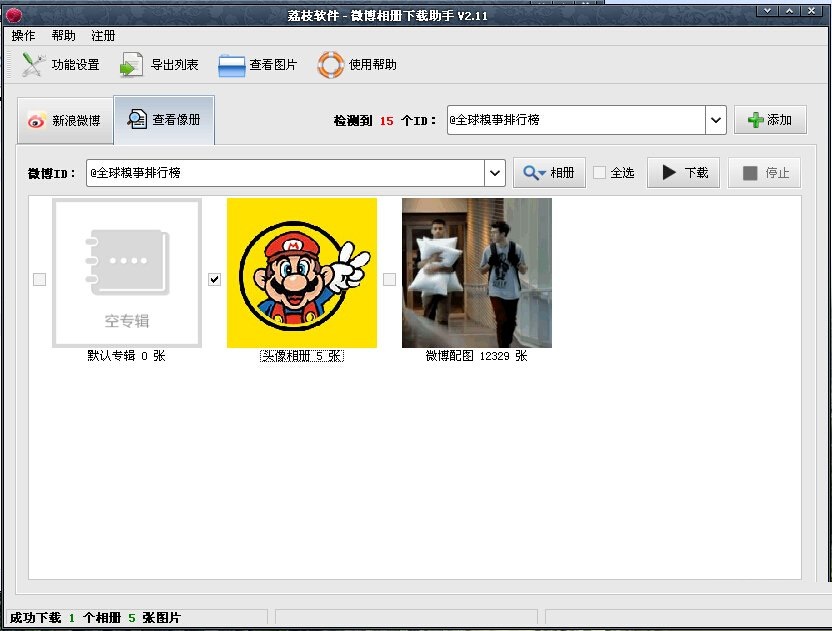832x631 pixels.
Task: Click the 停止 stop button
Action: pyautogui.click(x=764, y=172)
